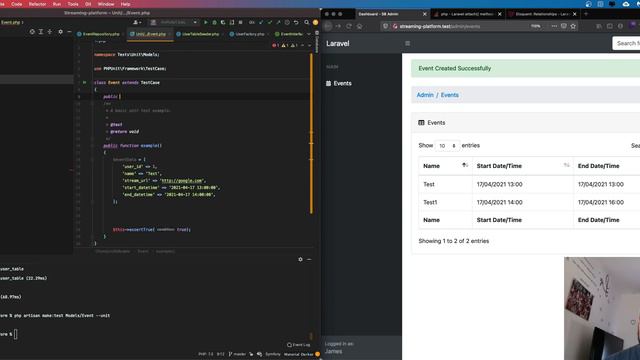Click the Firefox back button
This screenshot has width=640, height=360.
[328, 26]
